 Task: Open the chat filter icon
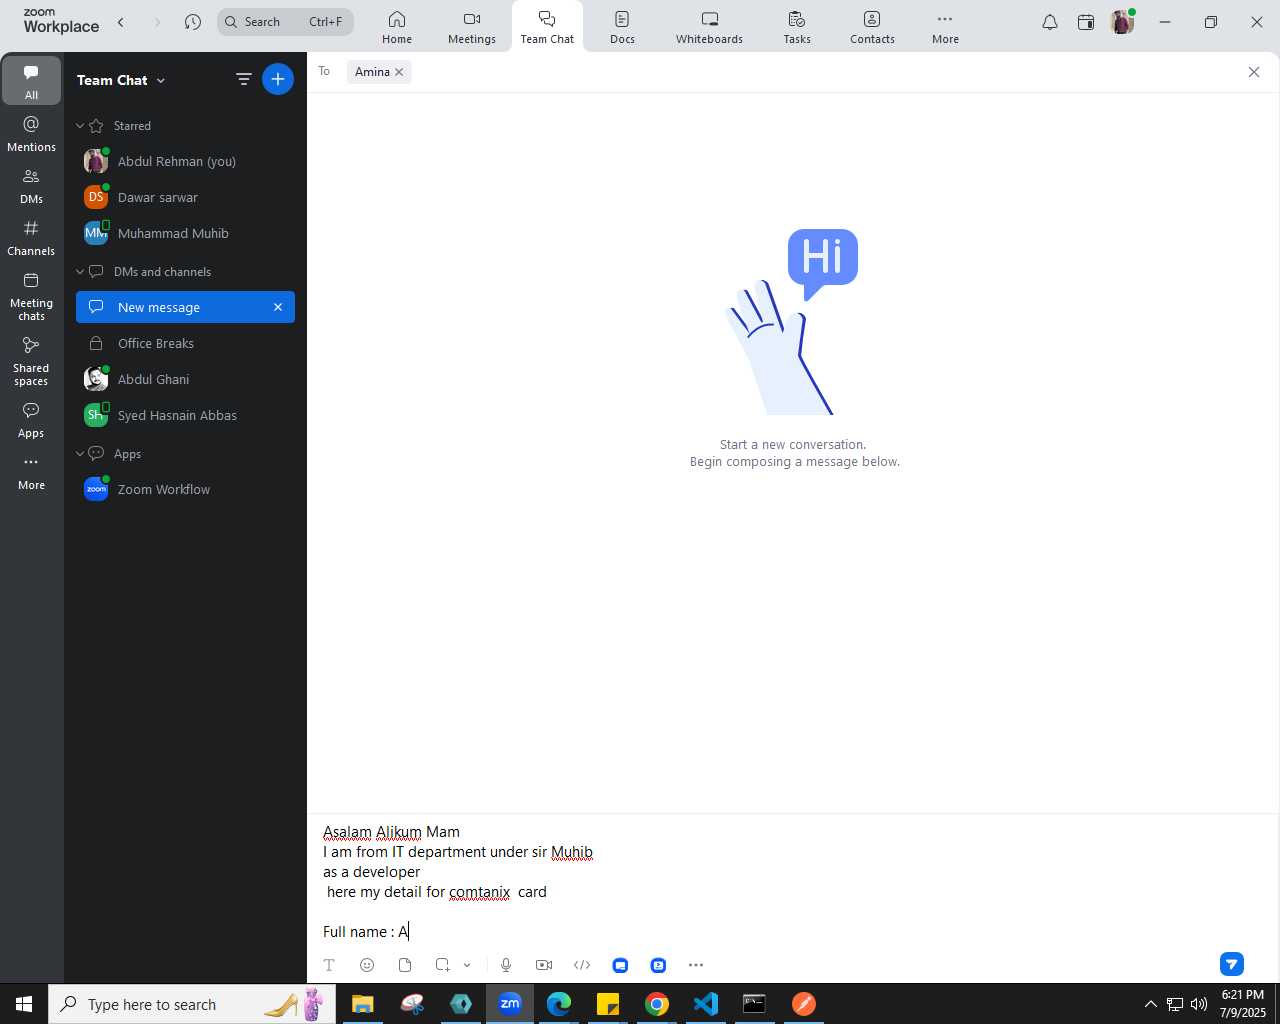point(243,79)
